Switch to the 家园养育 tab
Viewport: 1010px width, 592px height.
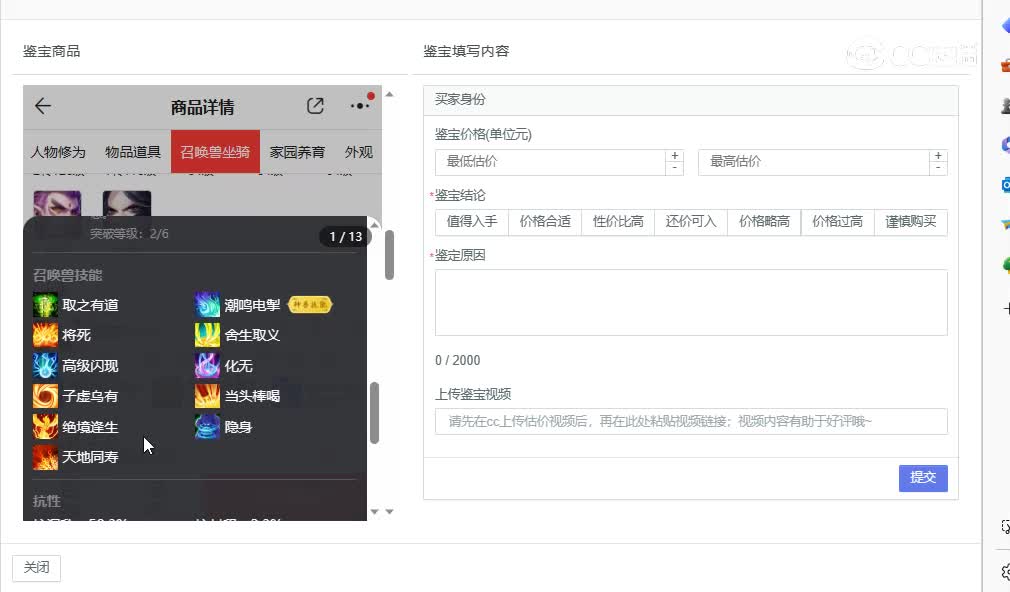click(x=297, y=152)
